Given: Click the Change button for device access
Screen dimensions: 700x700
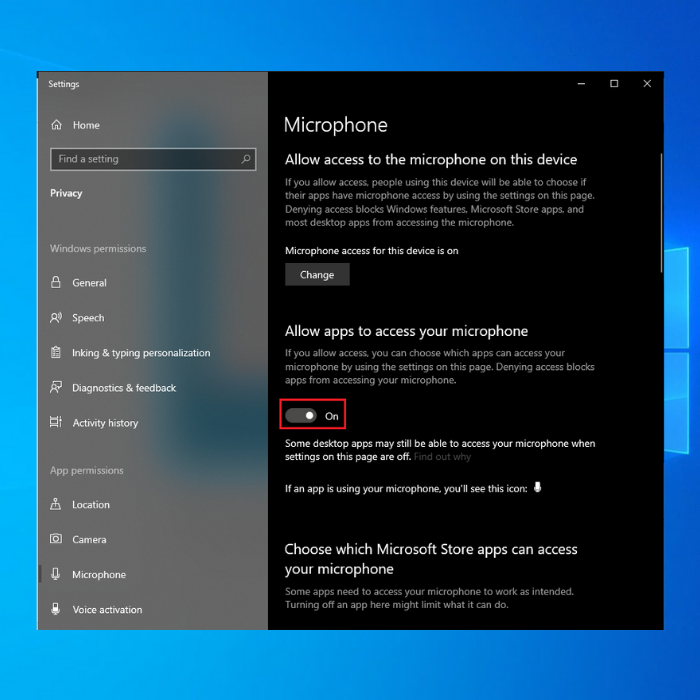Looking at the screenshot, I should point(317,275).
